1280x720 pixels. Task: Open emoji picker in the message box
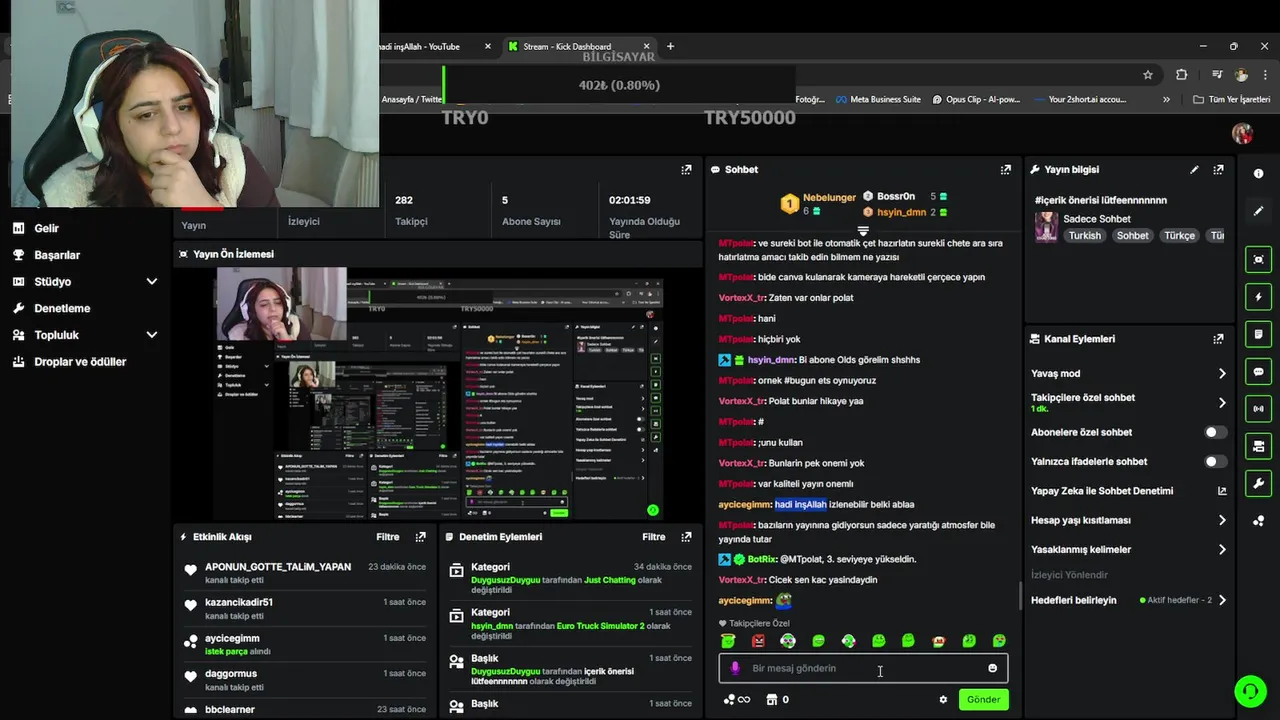click(992, 668)
